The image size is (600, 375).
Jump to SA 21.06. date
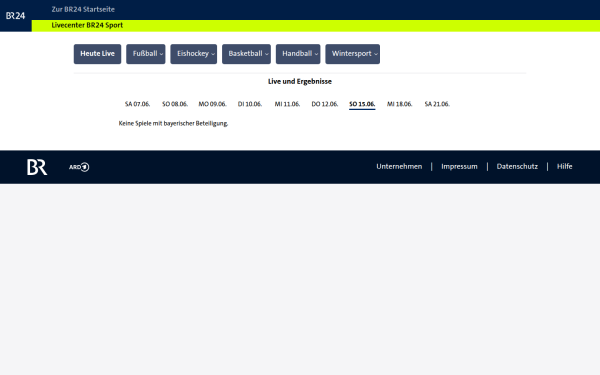(x=437, y=104)
